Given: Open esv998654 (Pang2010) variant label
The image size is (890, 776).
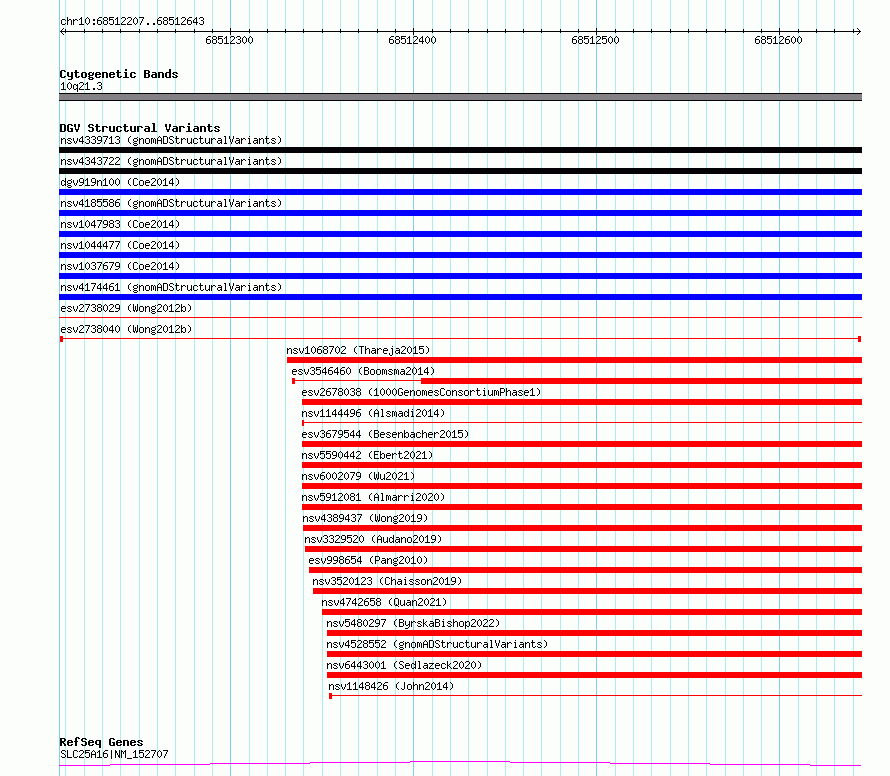Looking at the screenshot, I should click(x=368, y=560).
